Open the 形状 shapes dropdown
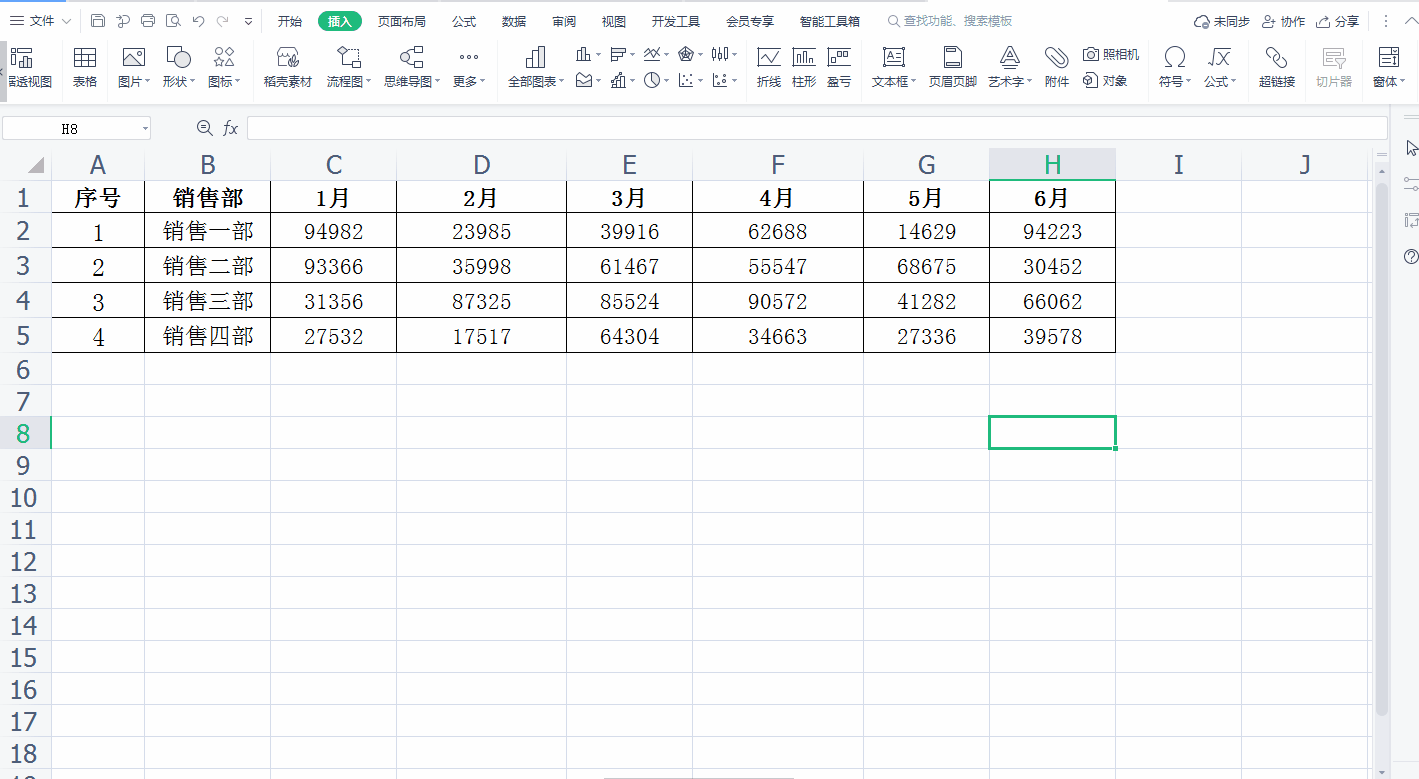1419x779 pixels. (x=179, y=68)
